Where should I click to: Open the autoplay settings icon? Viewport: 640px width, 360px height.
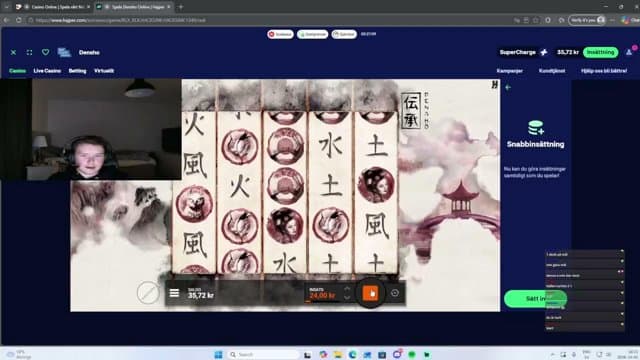tap(395, 293)
